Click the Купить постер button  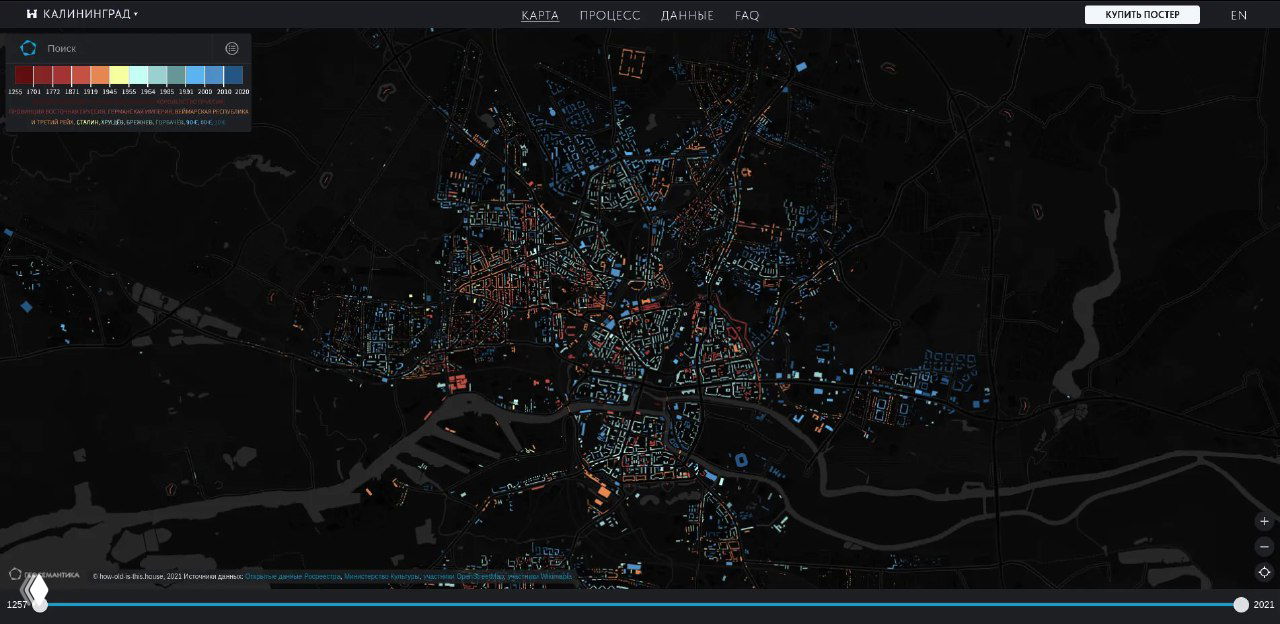click(x=1141, y=15)
